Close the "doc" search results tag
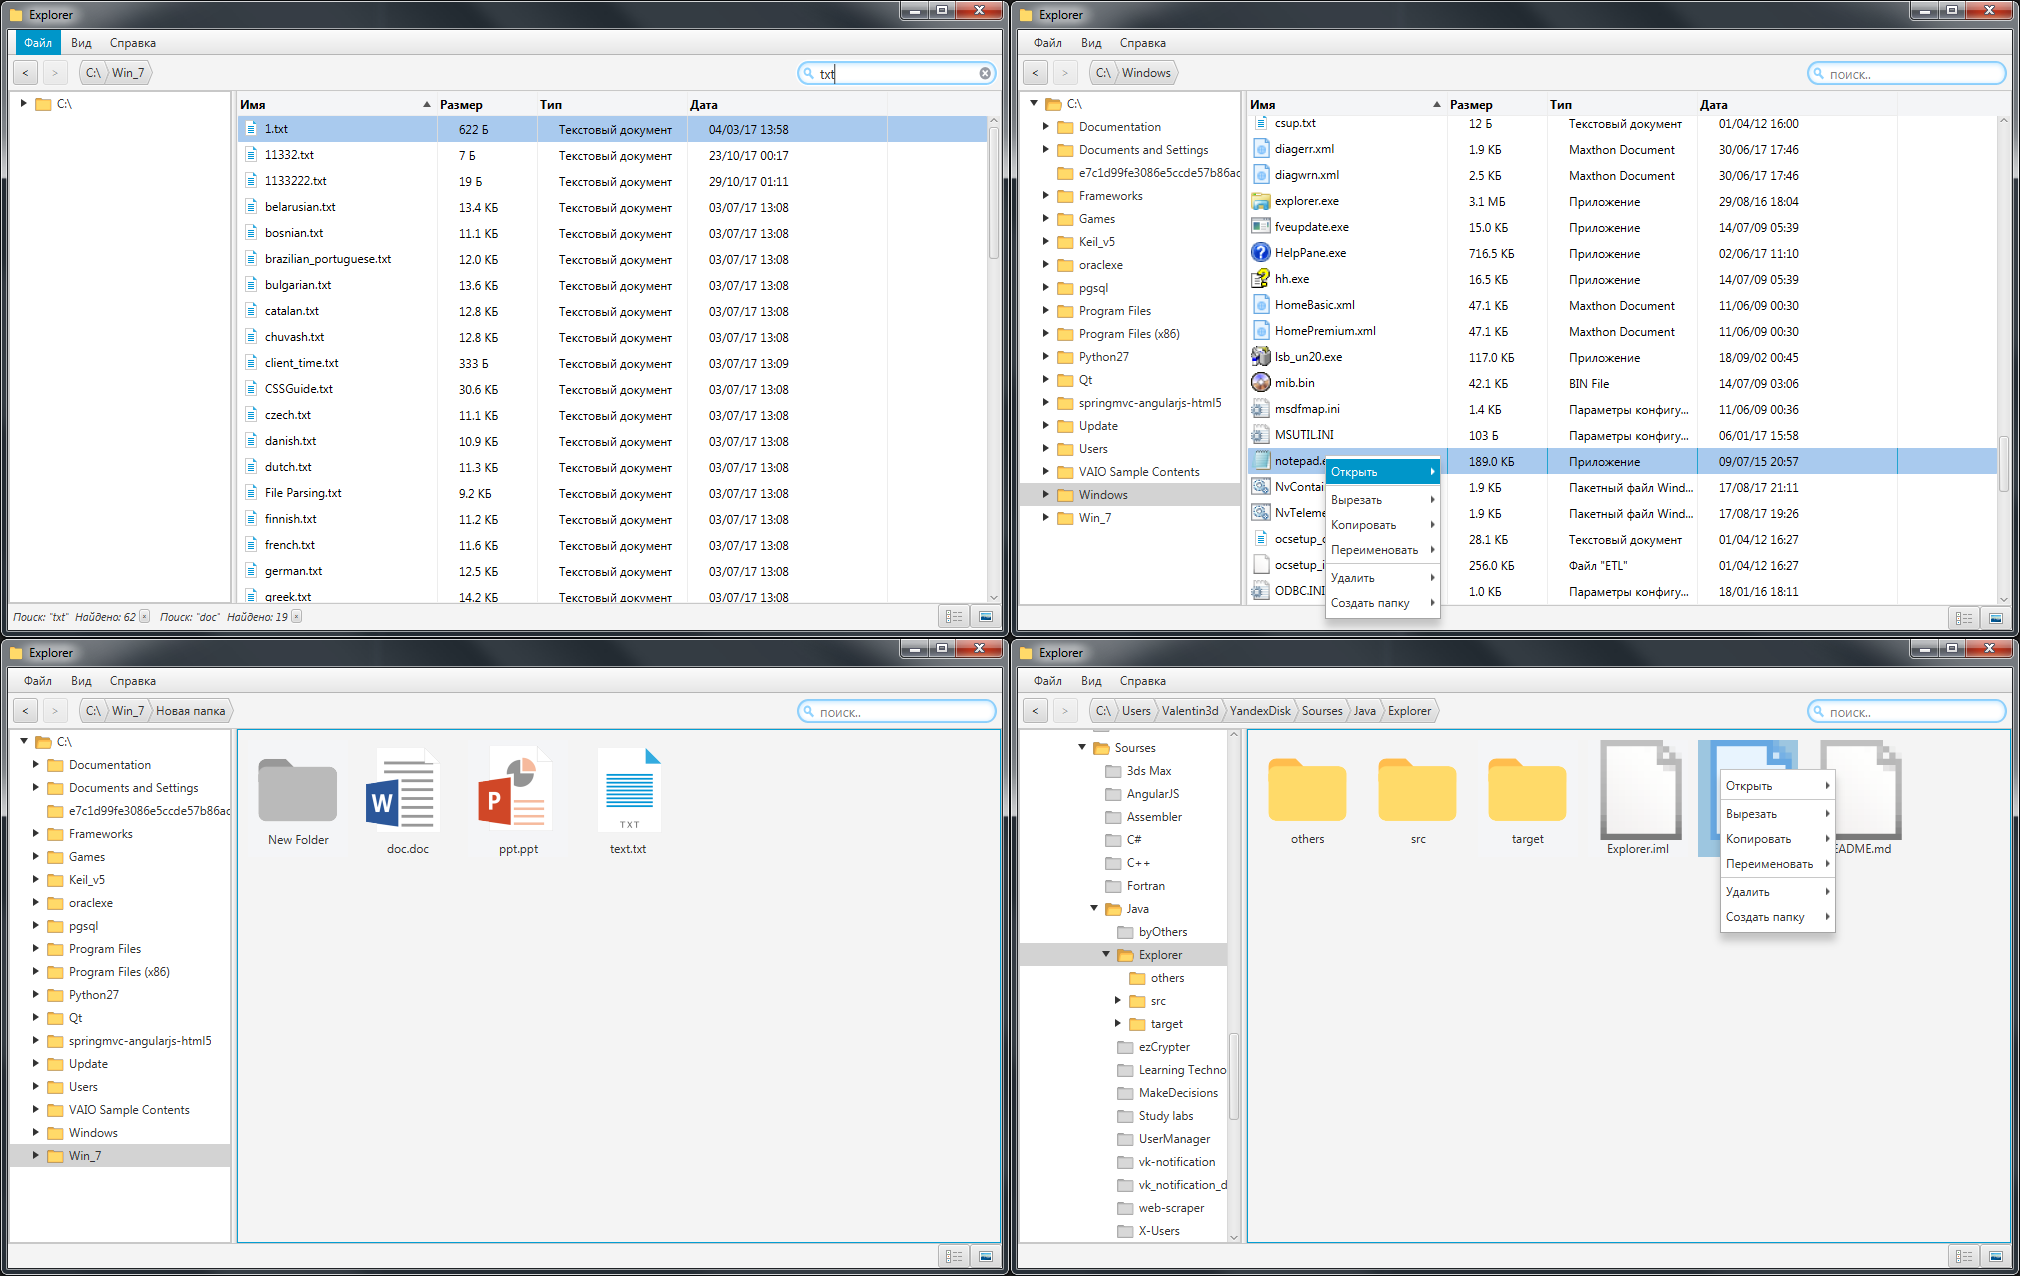2020x1276 pixels. [296, 617]
